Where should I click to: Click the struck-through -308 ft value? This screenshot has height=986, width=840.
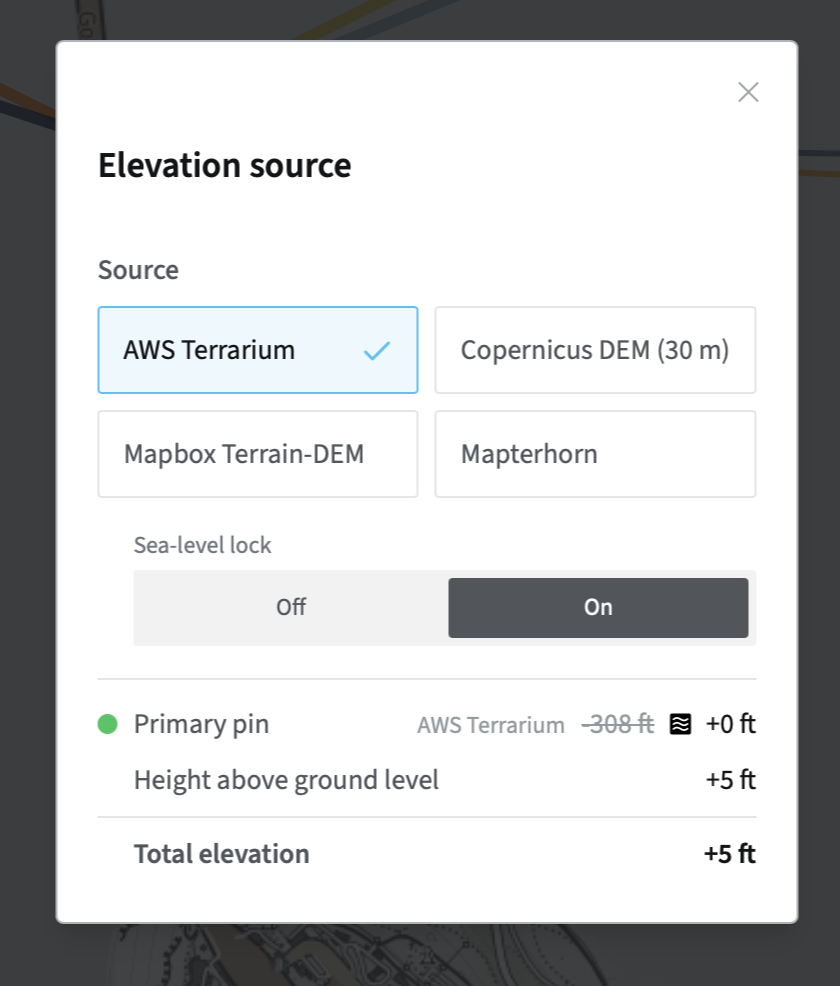[618, 724]
